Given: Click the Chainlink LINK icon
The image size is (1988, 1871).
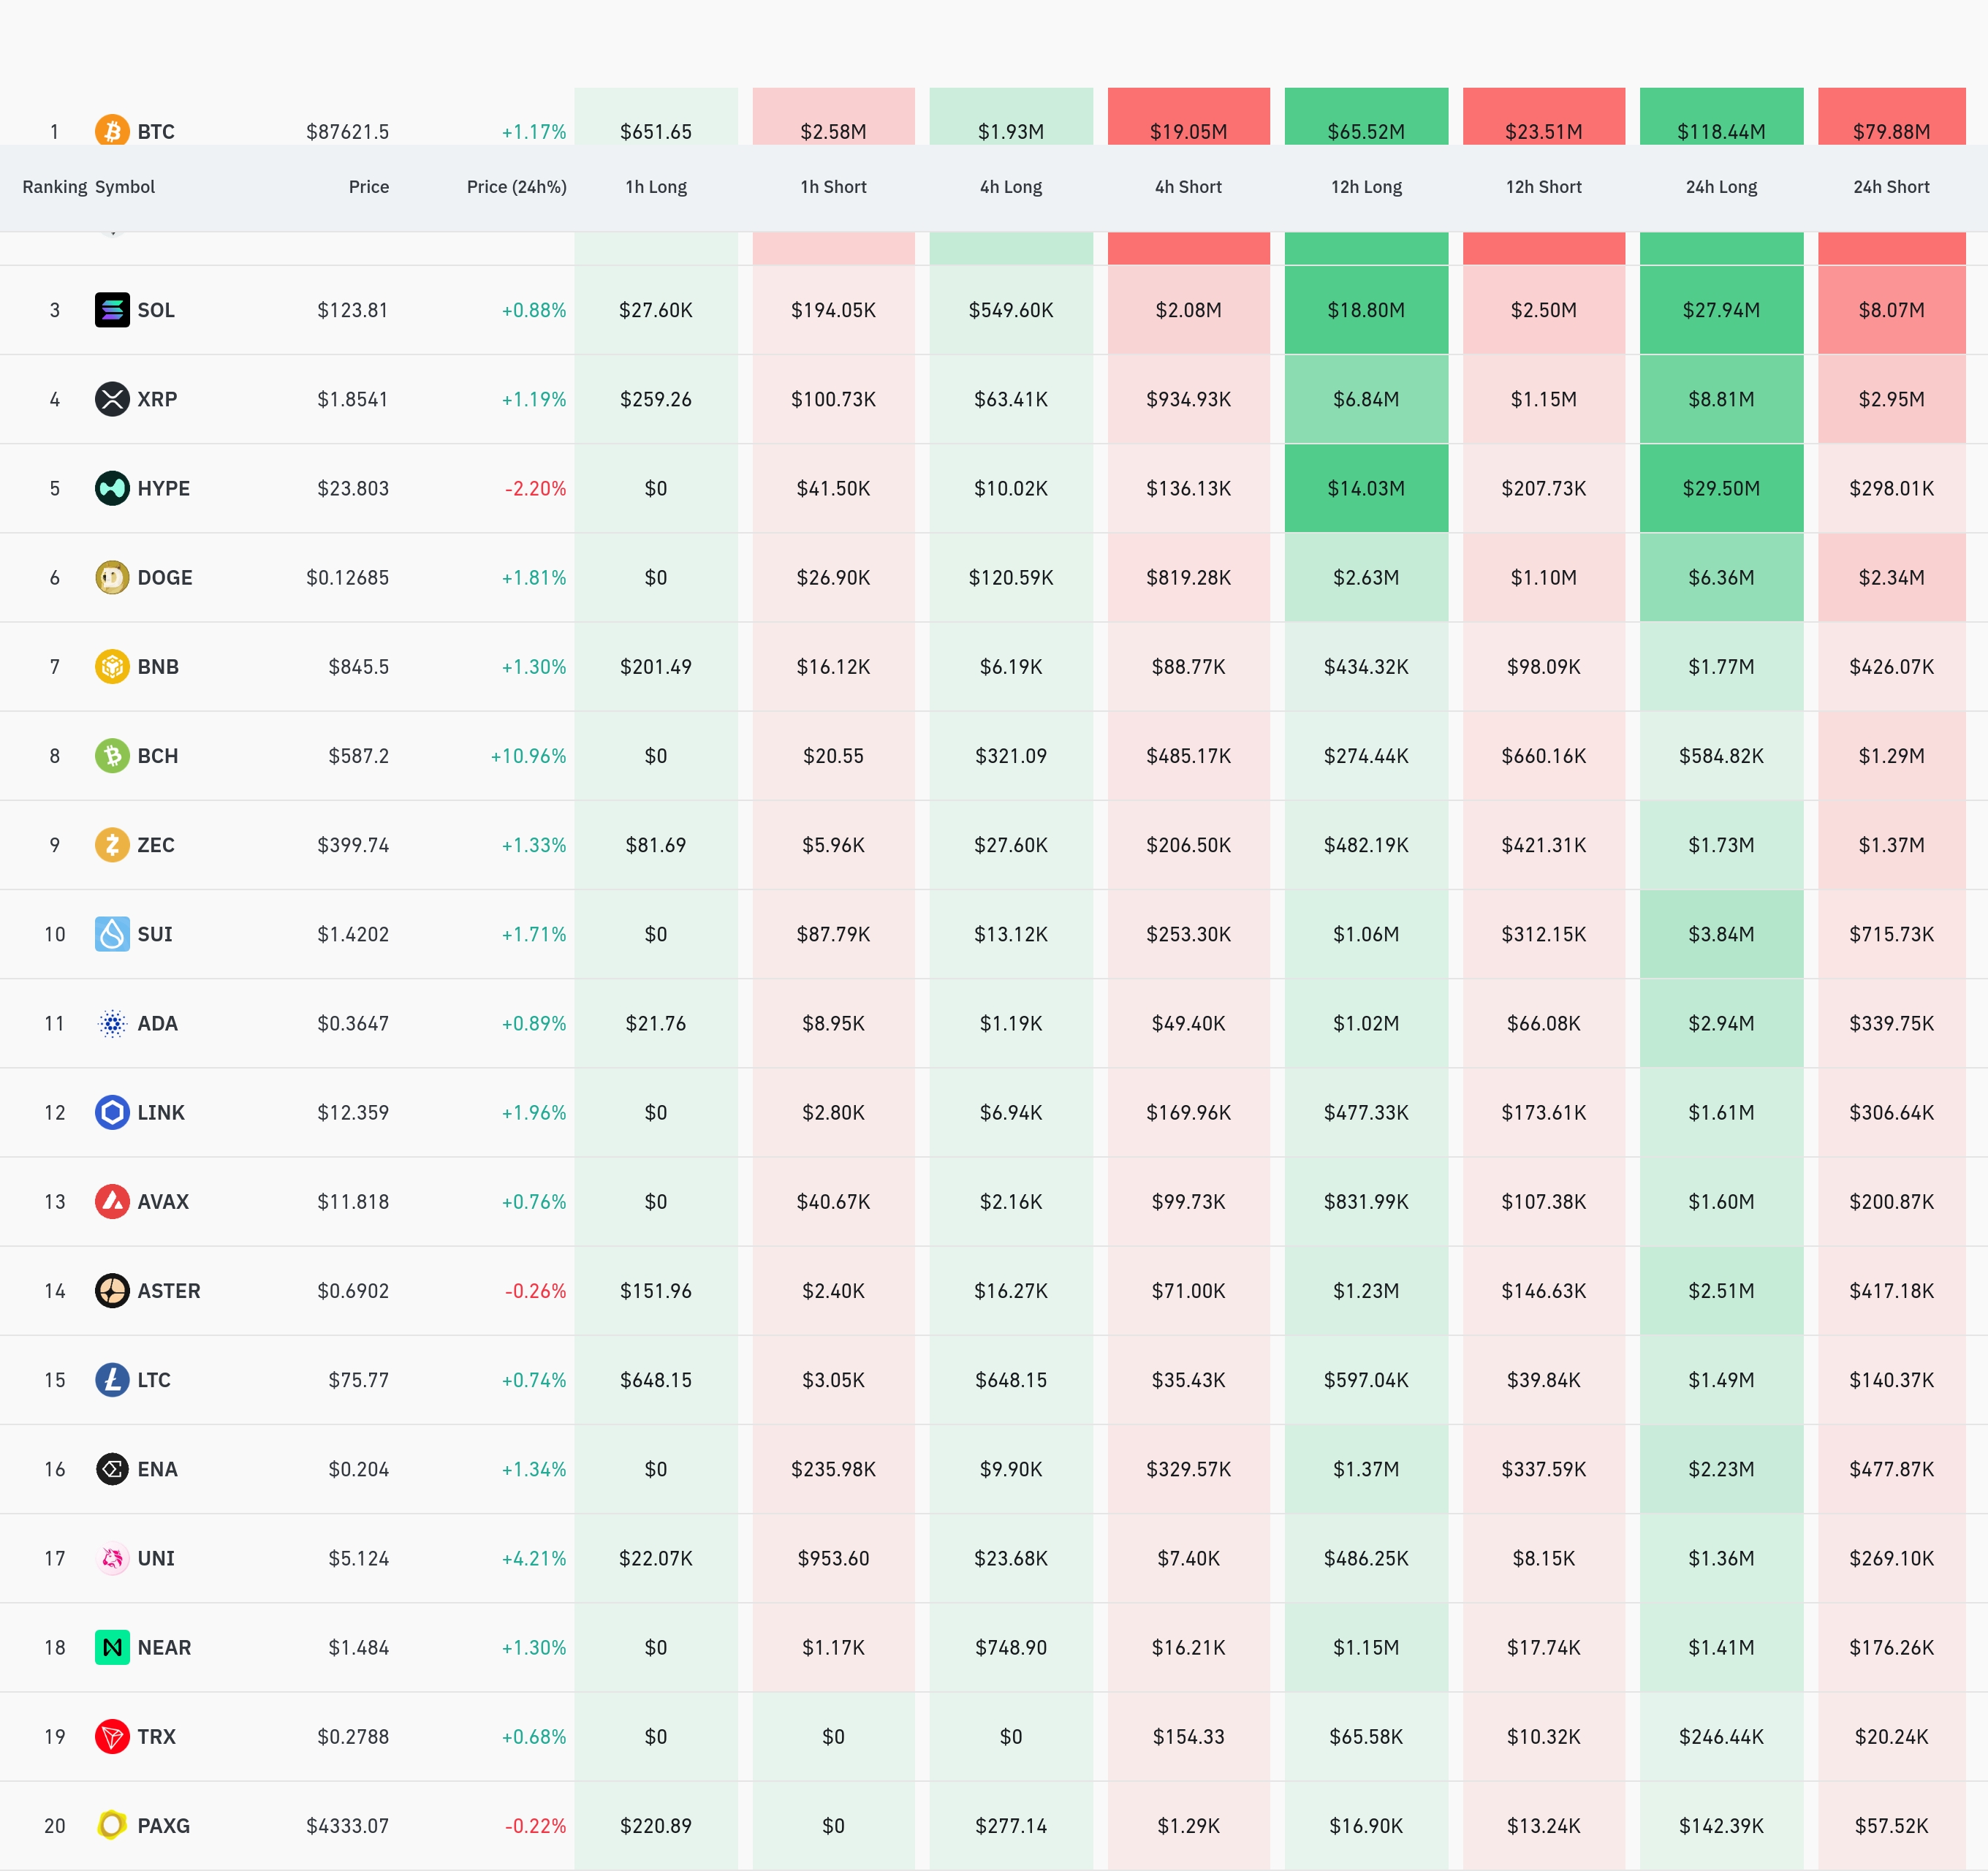Looking at the screenshot, I should tap(112, 1112).
